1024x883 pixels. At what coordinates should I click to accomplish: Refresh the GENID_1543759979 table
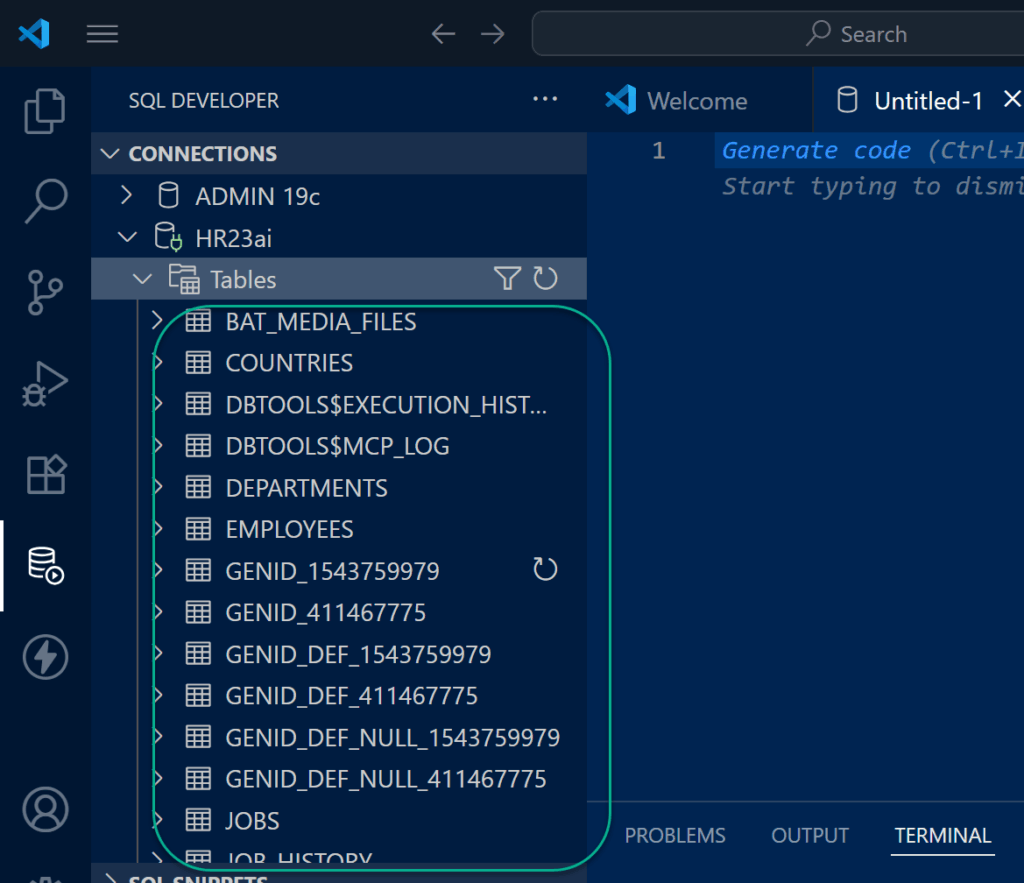click(545, 570)
